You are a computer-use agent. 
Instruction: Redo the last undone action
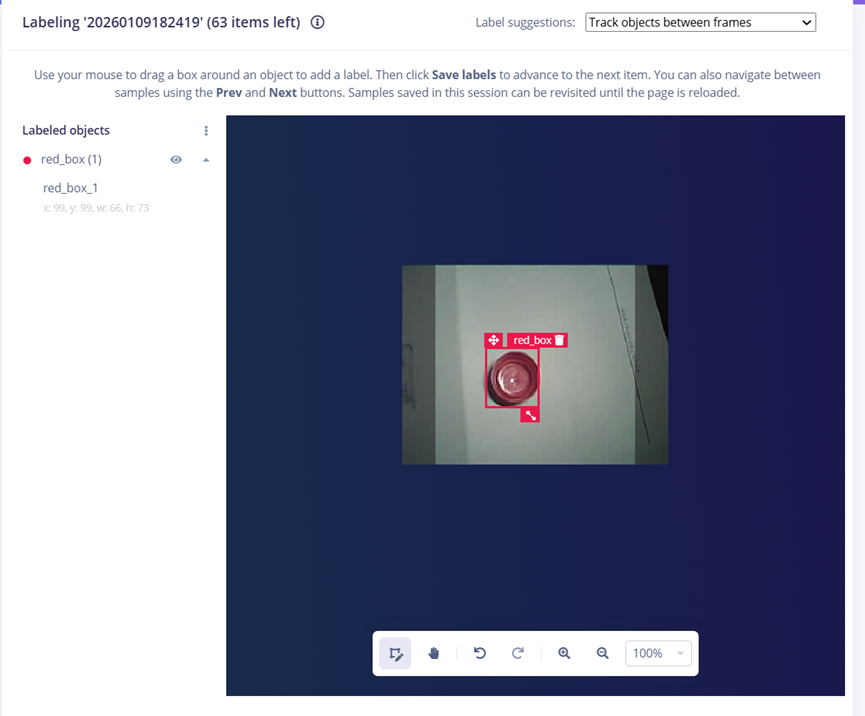(x=518, y=653)
